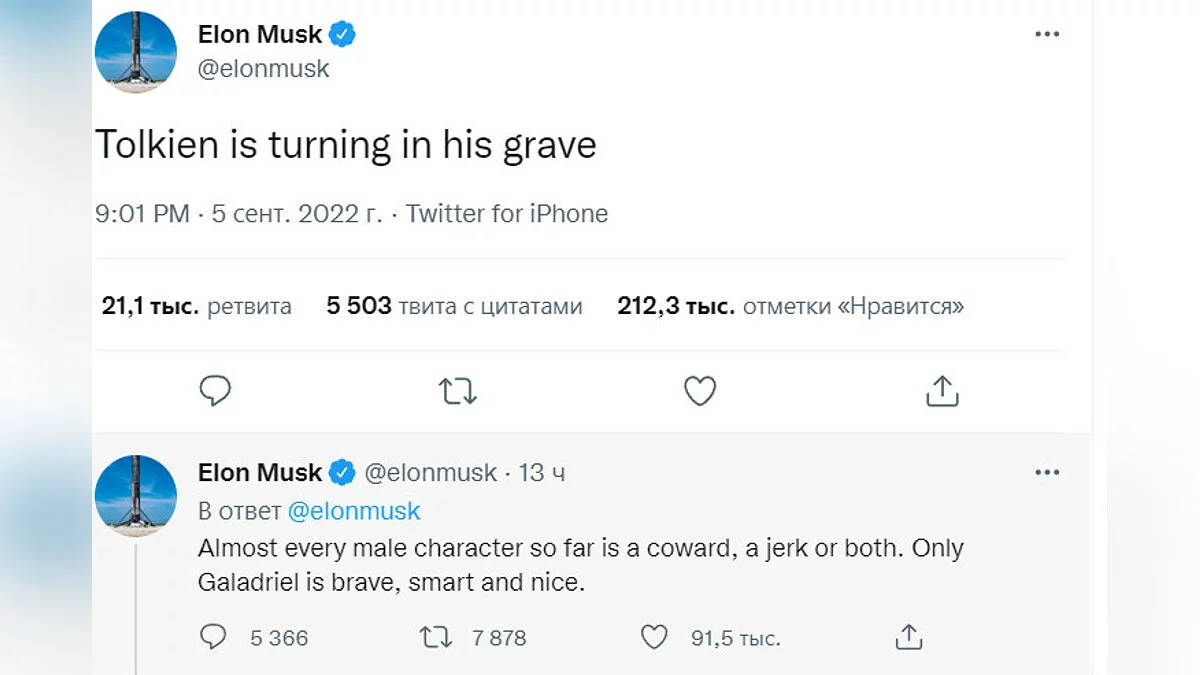
Task: Click the @elonmusk link after В ответ
Action: [354, 511]
